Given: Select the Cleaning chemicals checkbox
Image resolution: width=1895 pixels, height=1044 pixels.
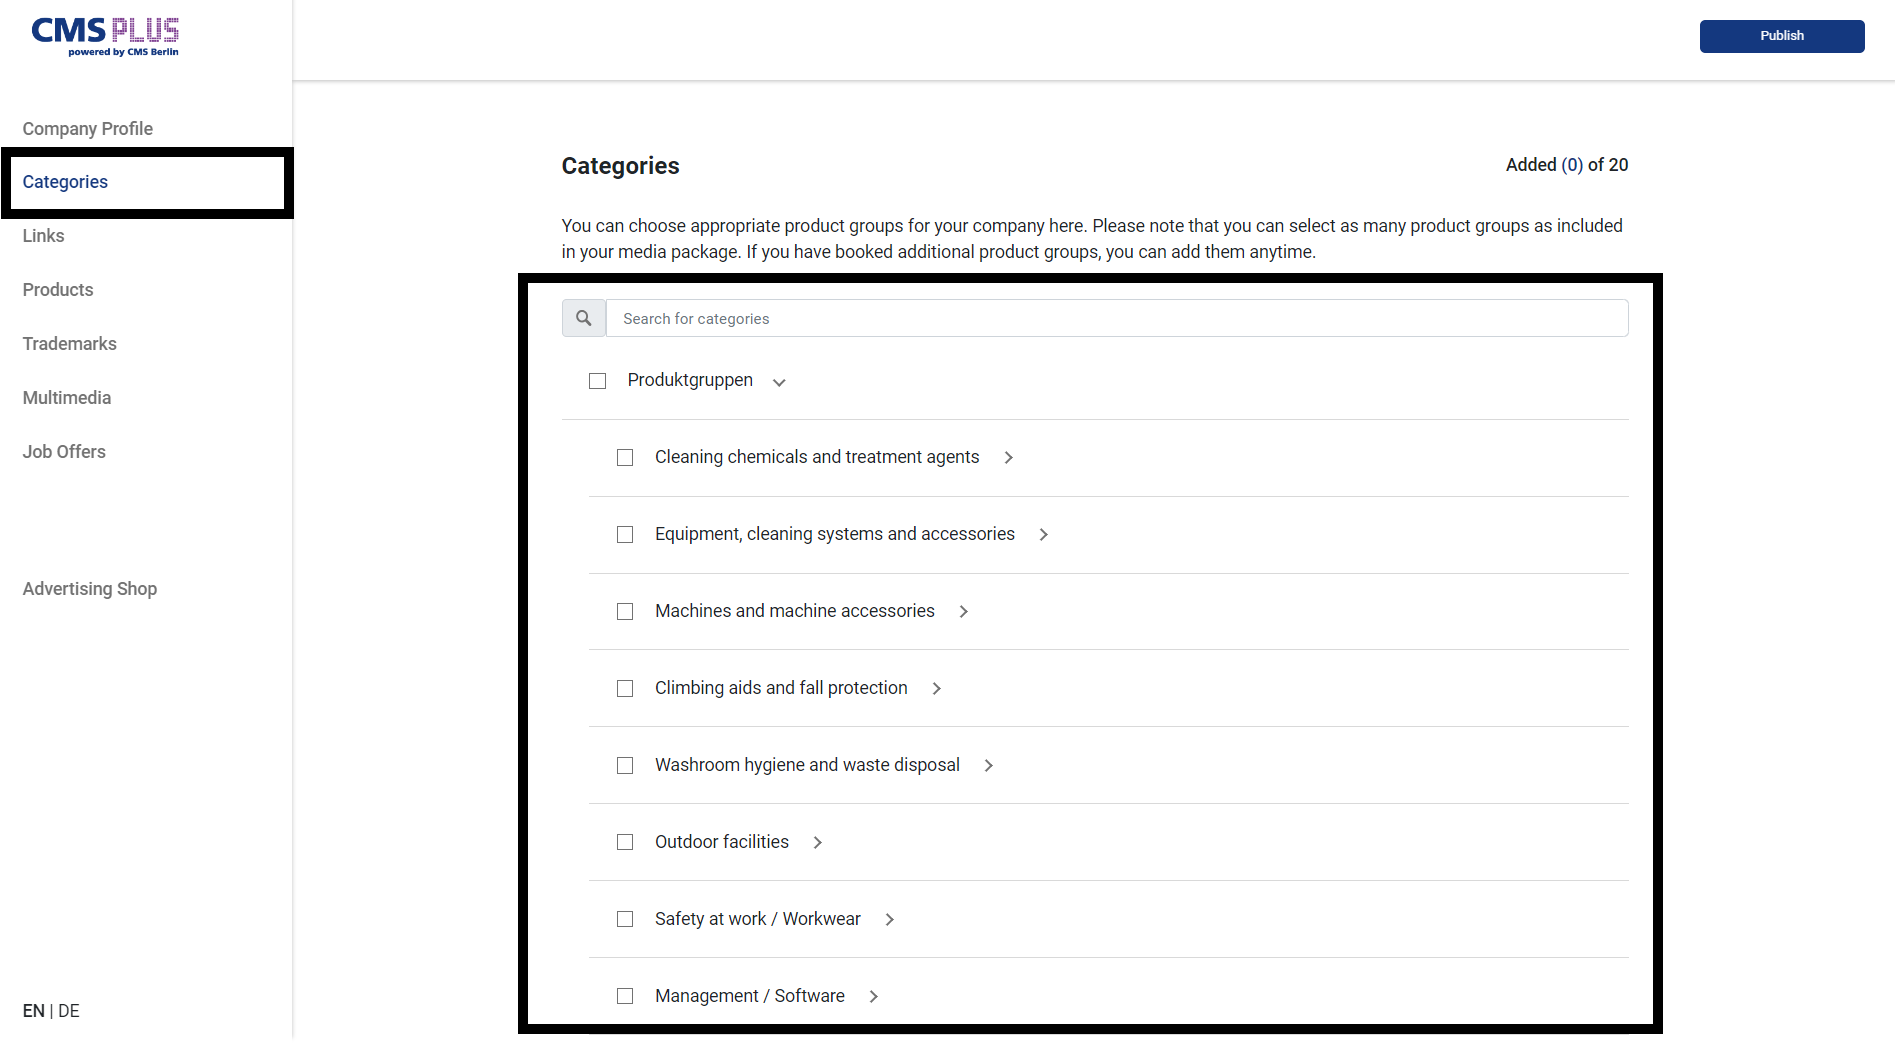Looking at the screenshot, I should click(625, 457).
